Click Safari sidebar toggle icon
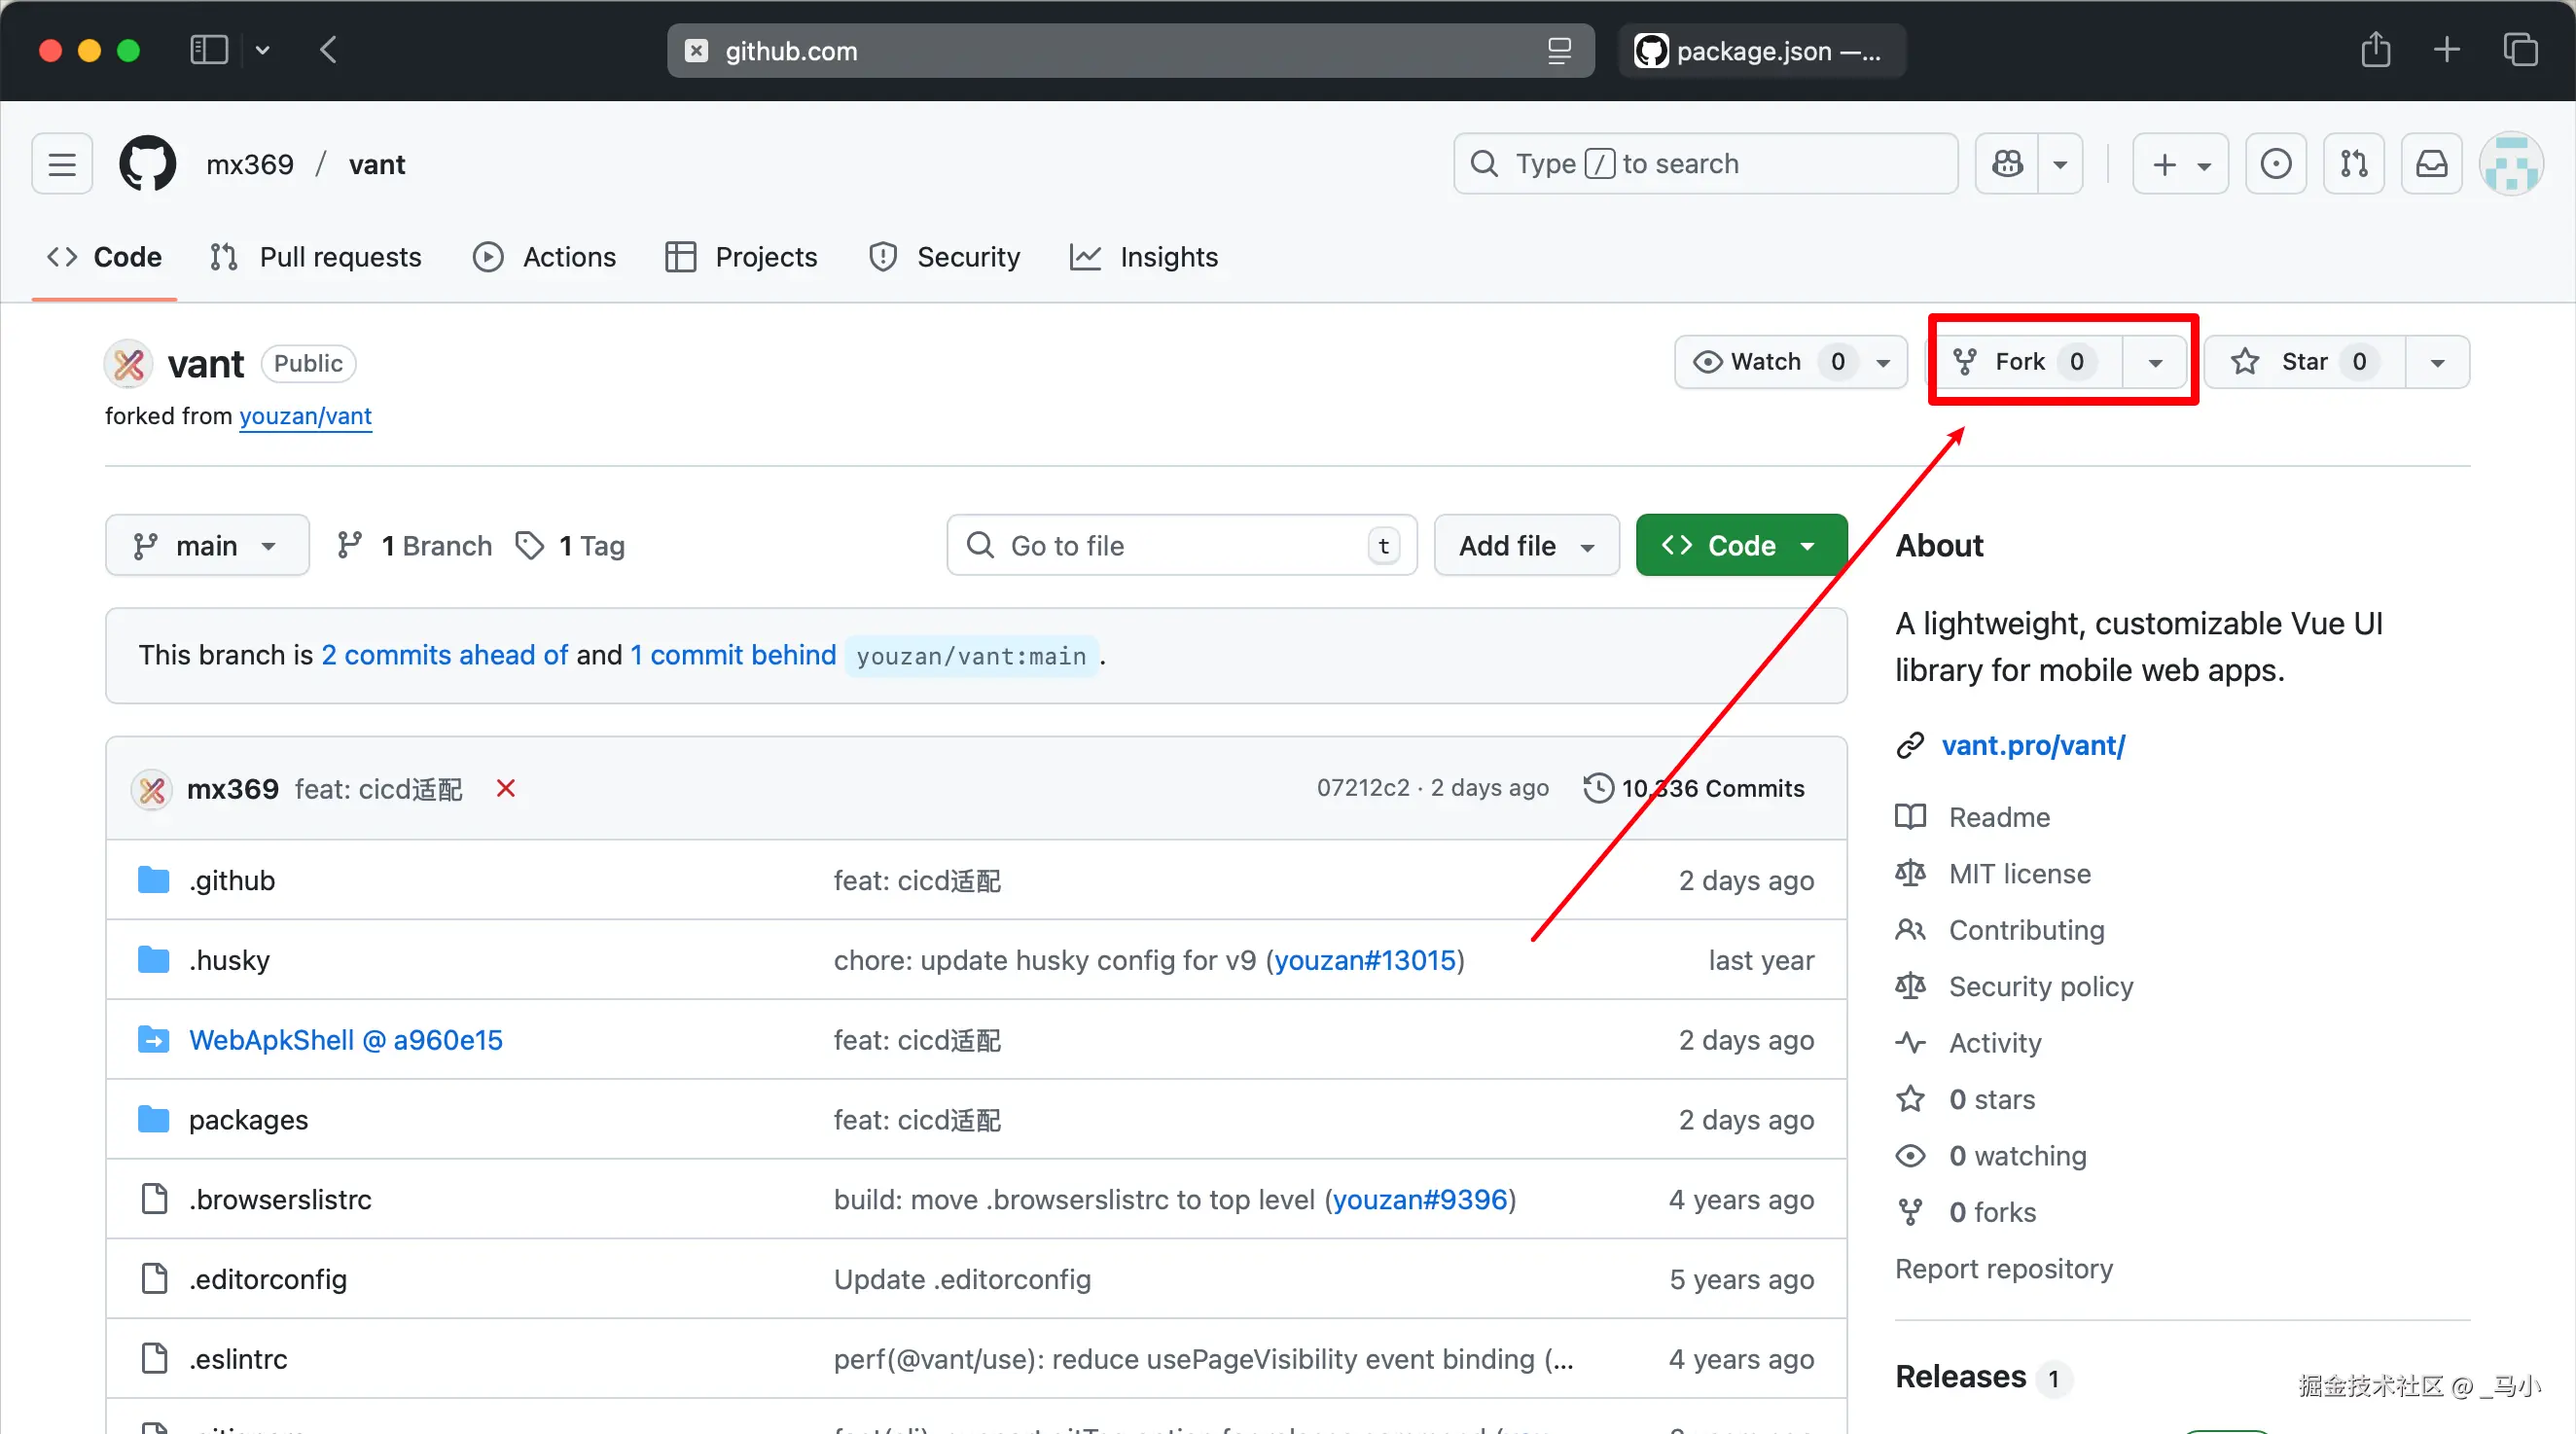2576x1434 pixels. point(209,50)
